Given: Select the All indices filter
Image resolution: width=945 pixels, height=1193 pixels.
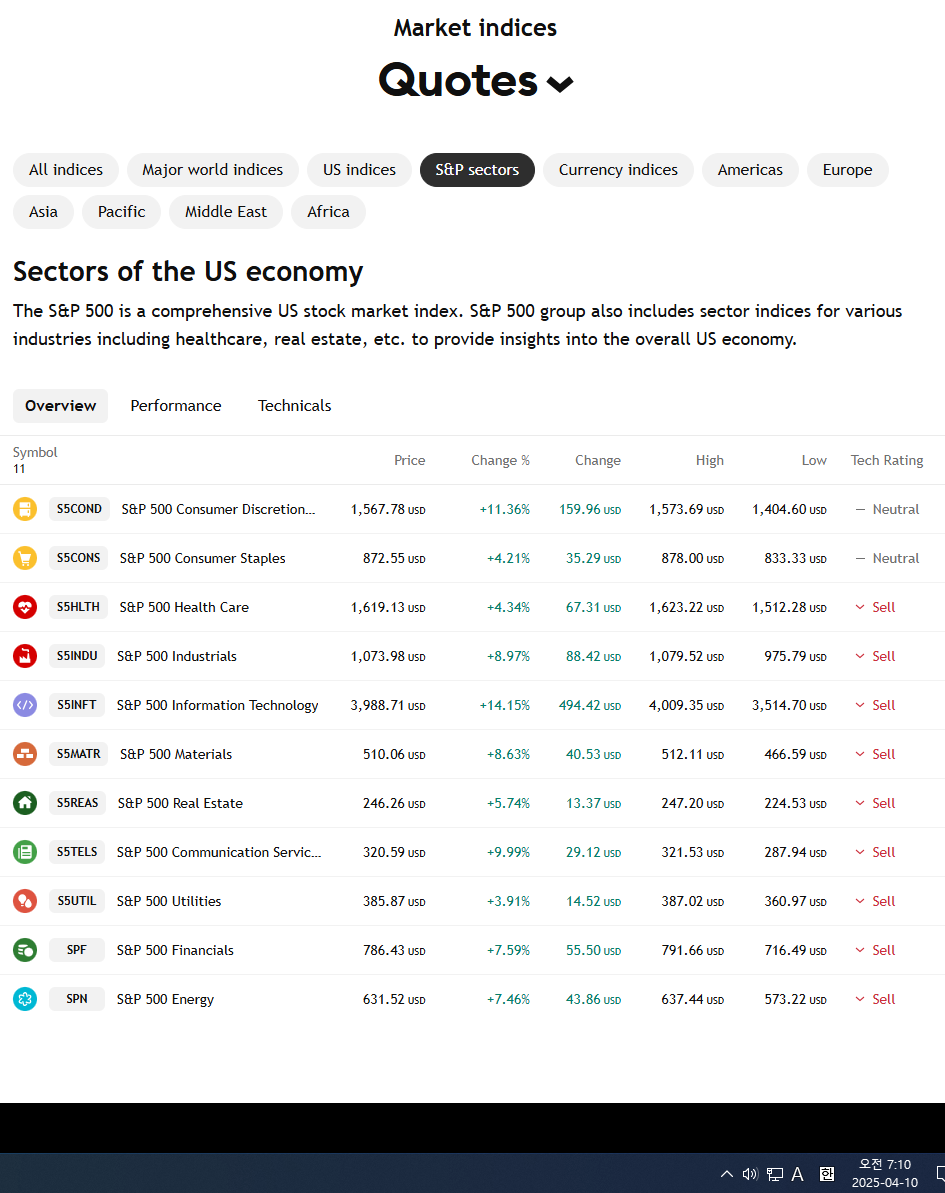Looking at the screenshot, I should (66, 170).
